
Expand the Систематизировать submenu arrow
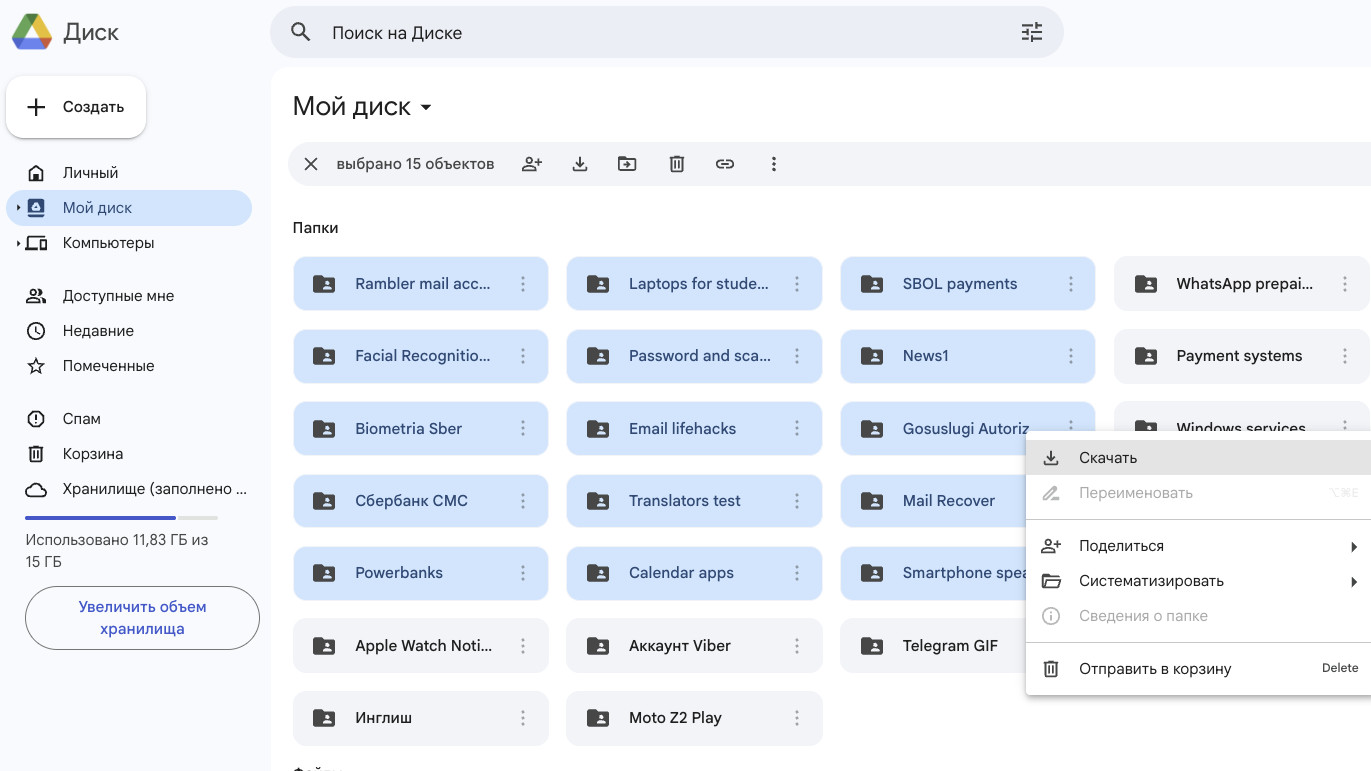(1354, 582)
